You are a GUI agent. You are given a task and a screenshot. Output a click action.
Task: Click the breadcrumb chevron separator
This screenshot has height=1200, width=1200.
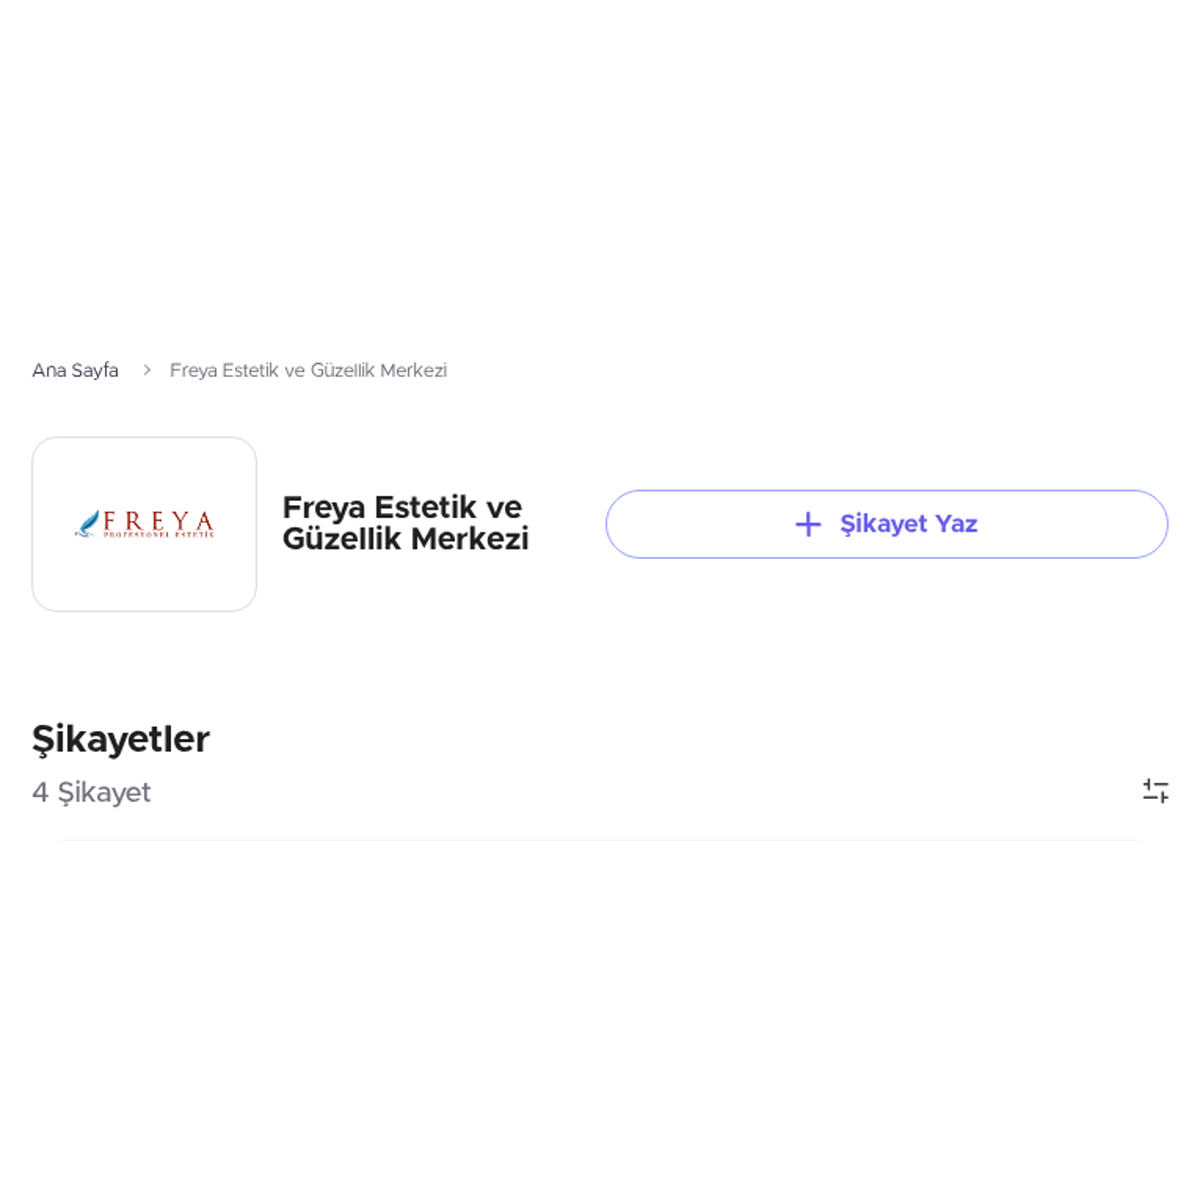tap(147, 370)
